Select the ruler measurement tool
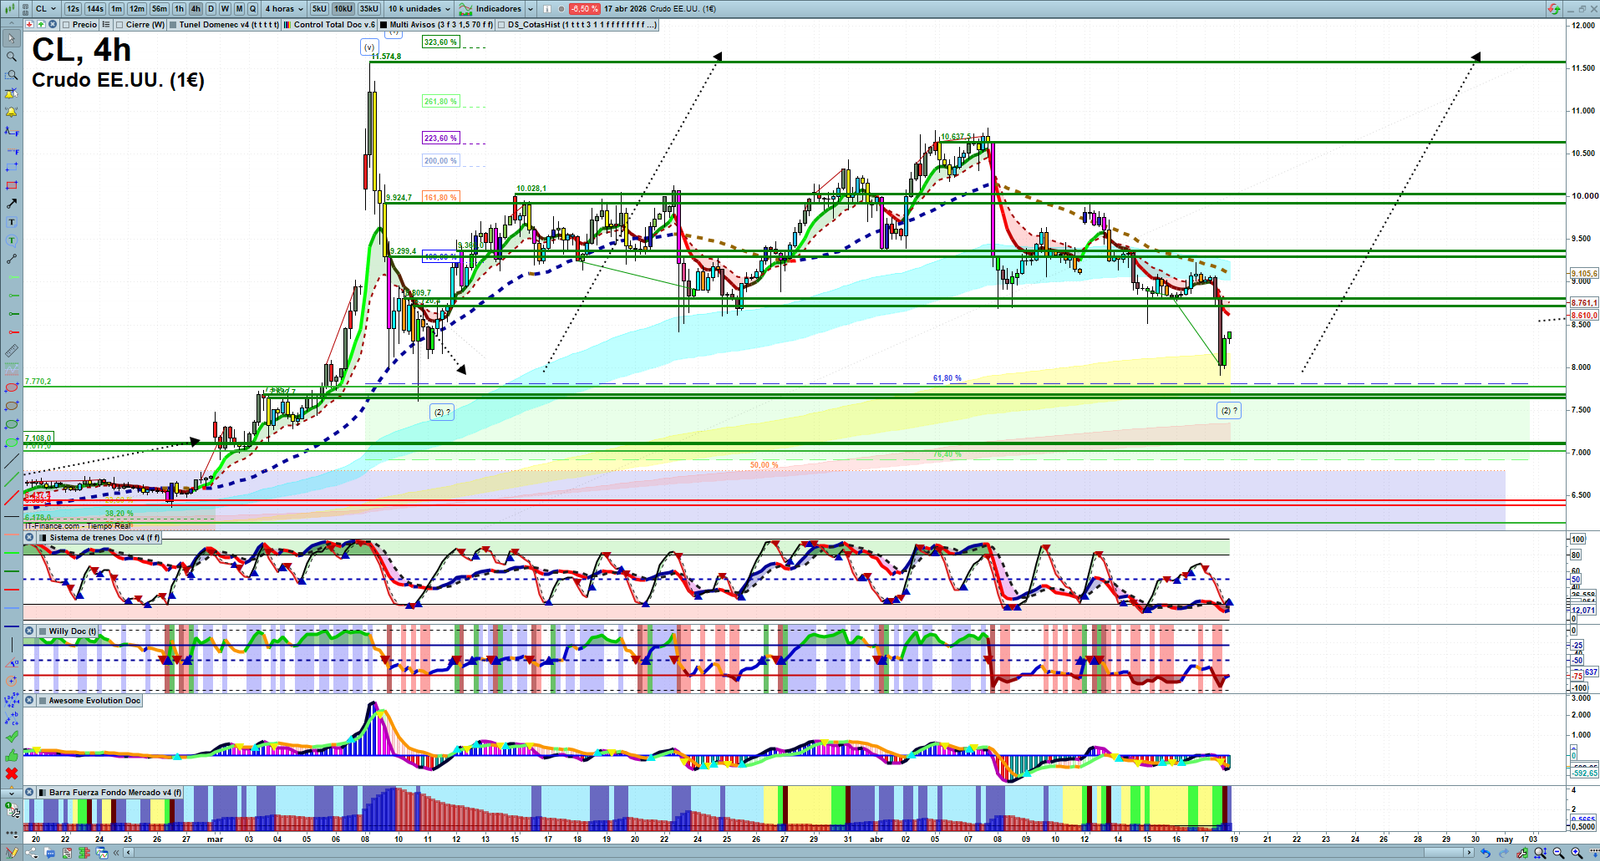 click(11, 351)
